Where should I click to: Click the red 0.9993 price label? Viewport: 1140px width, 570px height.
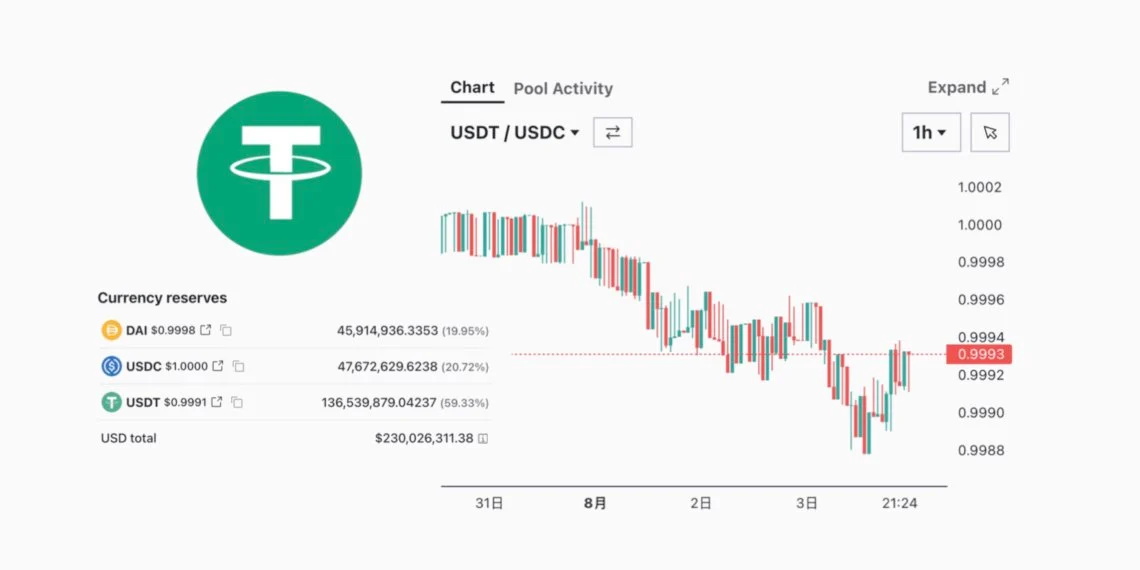(980, 354)
